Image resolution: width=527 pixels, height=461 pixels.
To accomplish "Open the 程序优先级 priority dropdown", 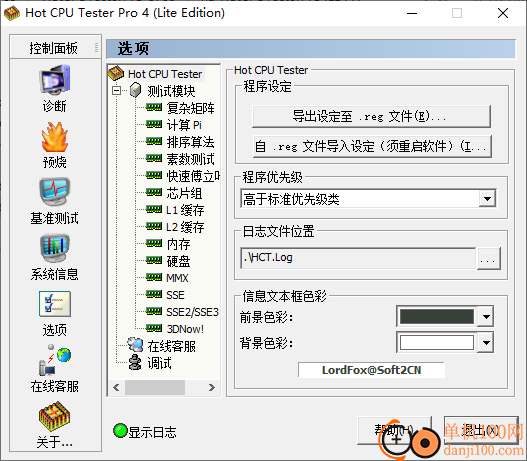I will pyautogui.click(x=487, y=199).
